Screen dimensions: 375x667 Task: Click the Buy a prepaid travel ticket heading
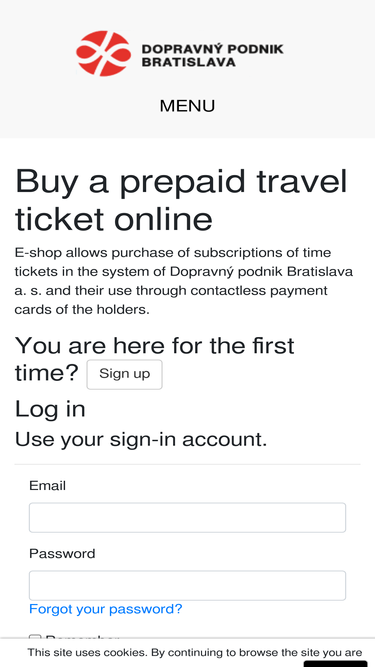tap(182, 200)
